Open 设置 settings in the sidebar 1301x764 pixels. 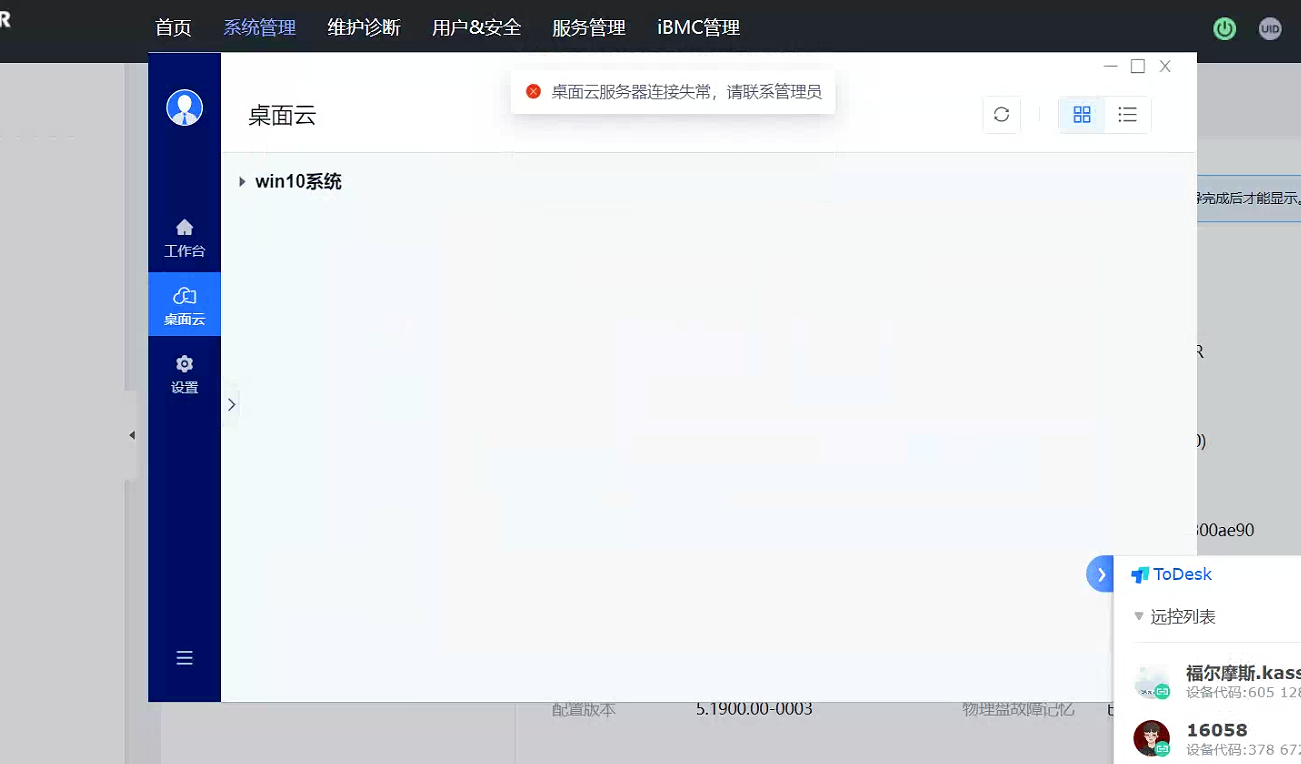[x=184, y=373]
